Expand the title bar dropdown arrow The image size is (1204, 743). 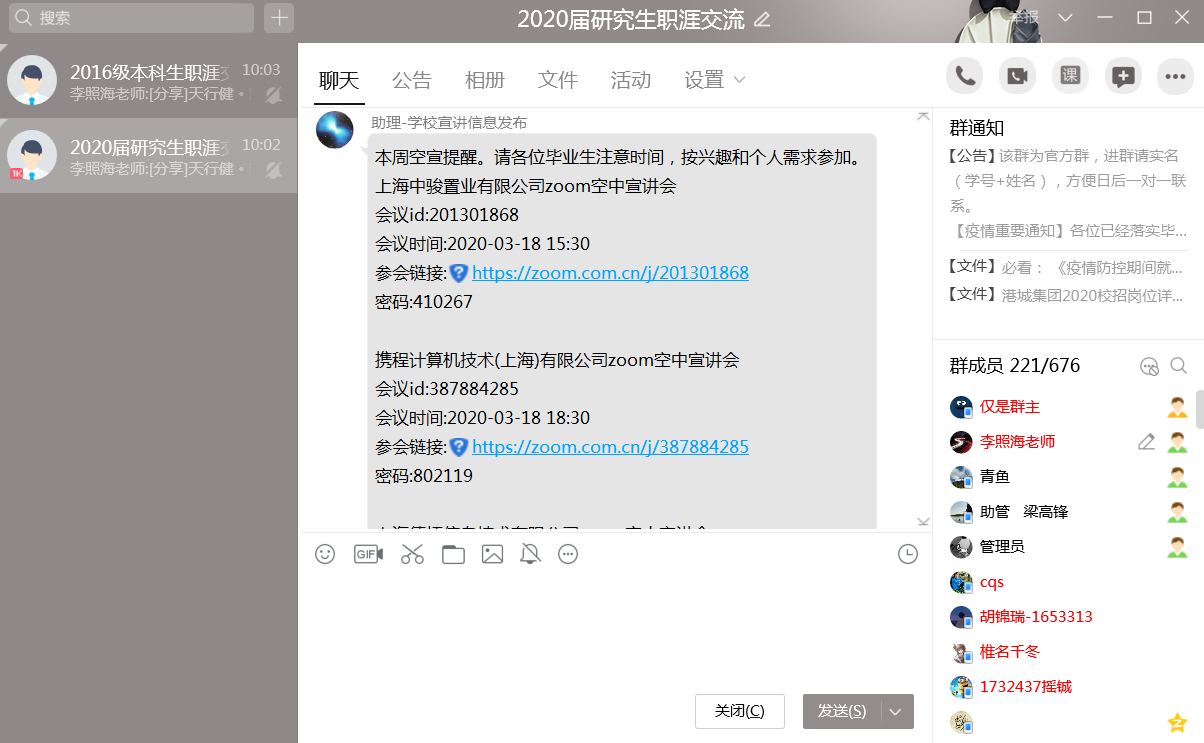tap(1065, 18)
